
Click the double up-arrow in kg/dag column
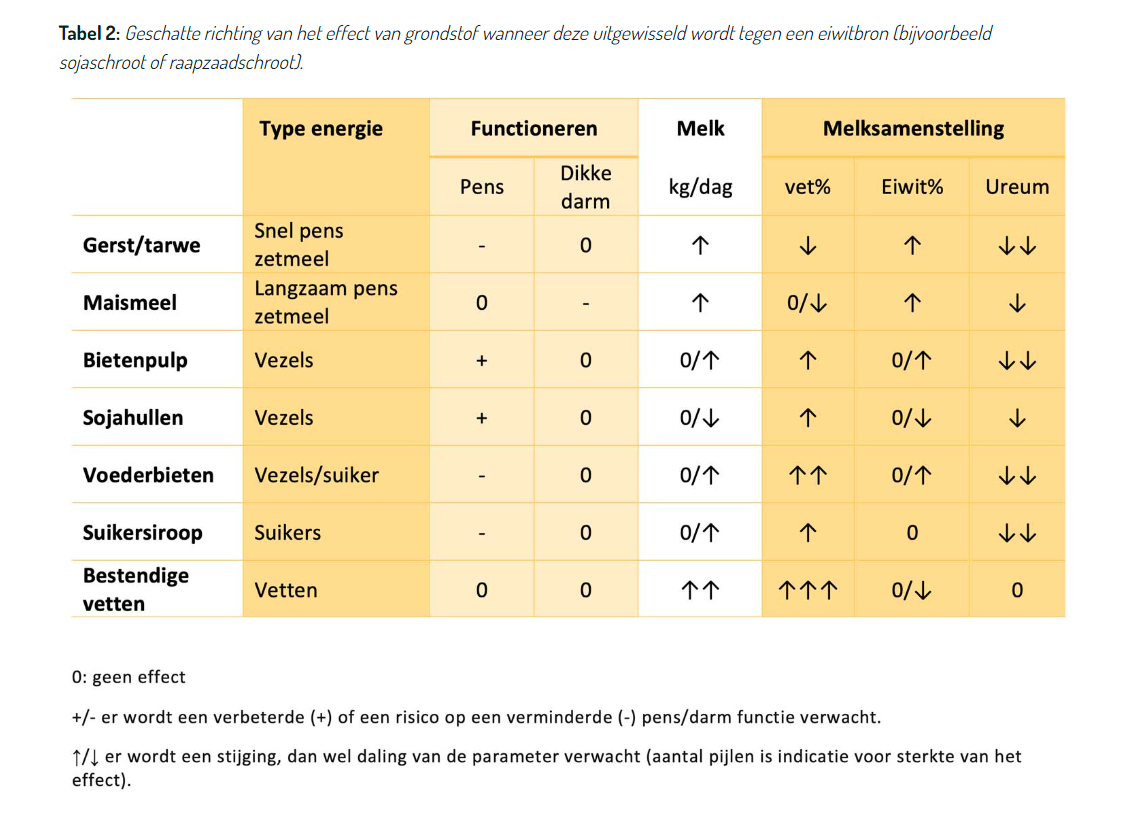[700, 591]
